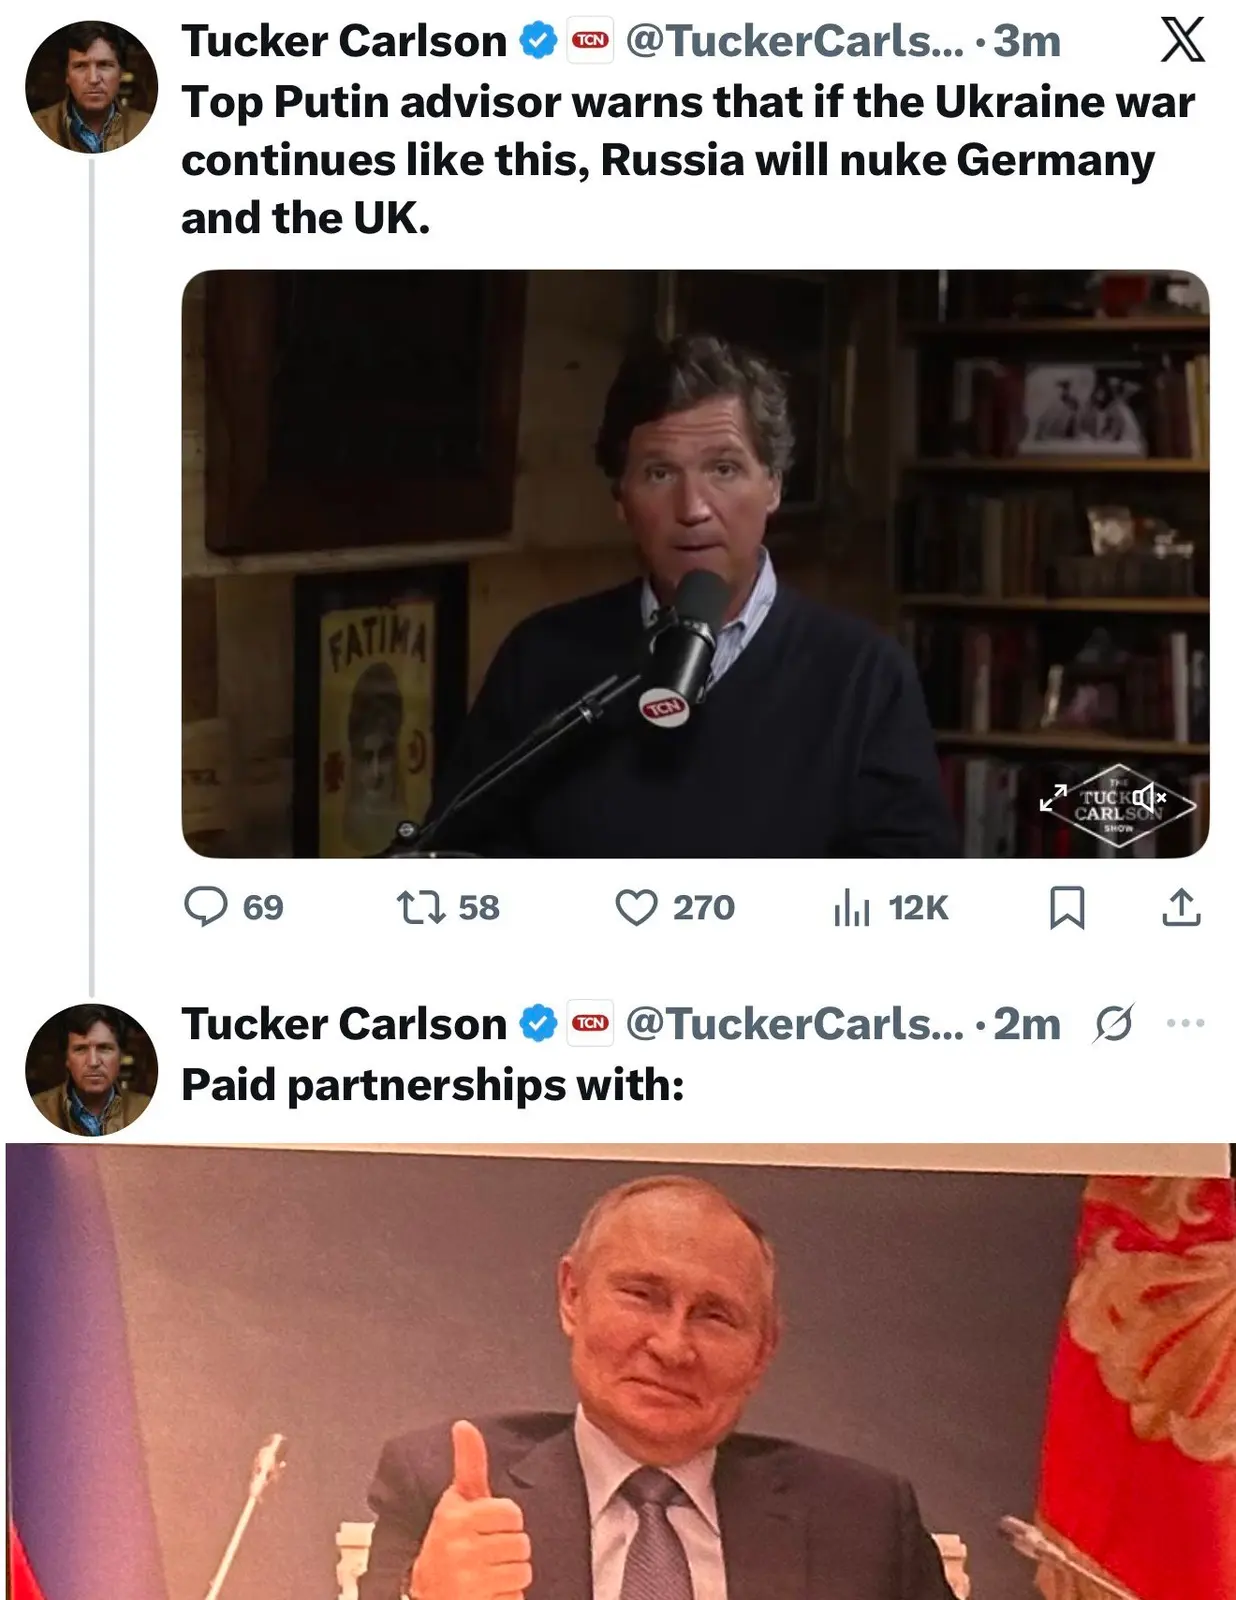
Task: Open the thumbs-up image in second tweet
Action: (x=620, y=1370)
